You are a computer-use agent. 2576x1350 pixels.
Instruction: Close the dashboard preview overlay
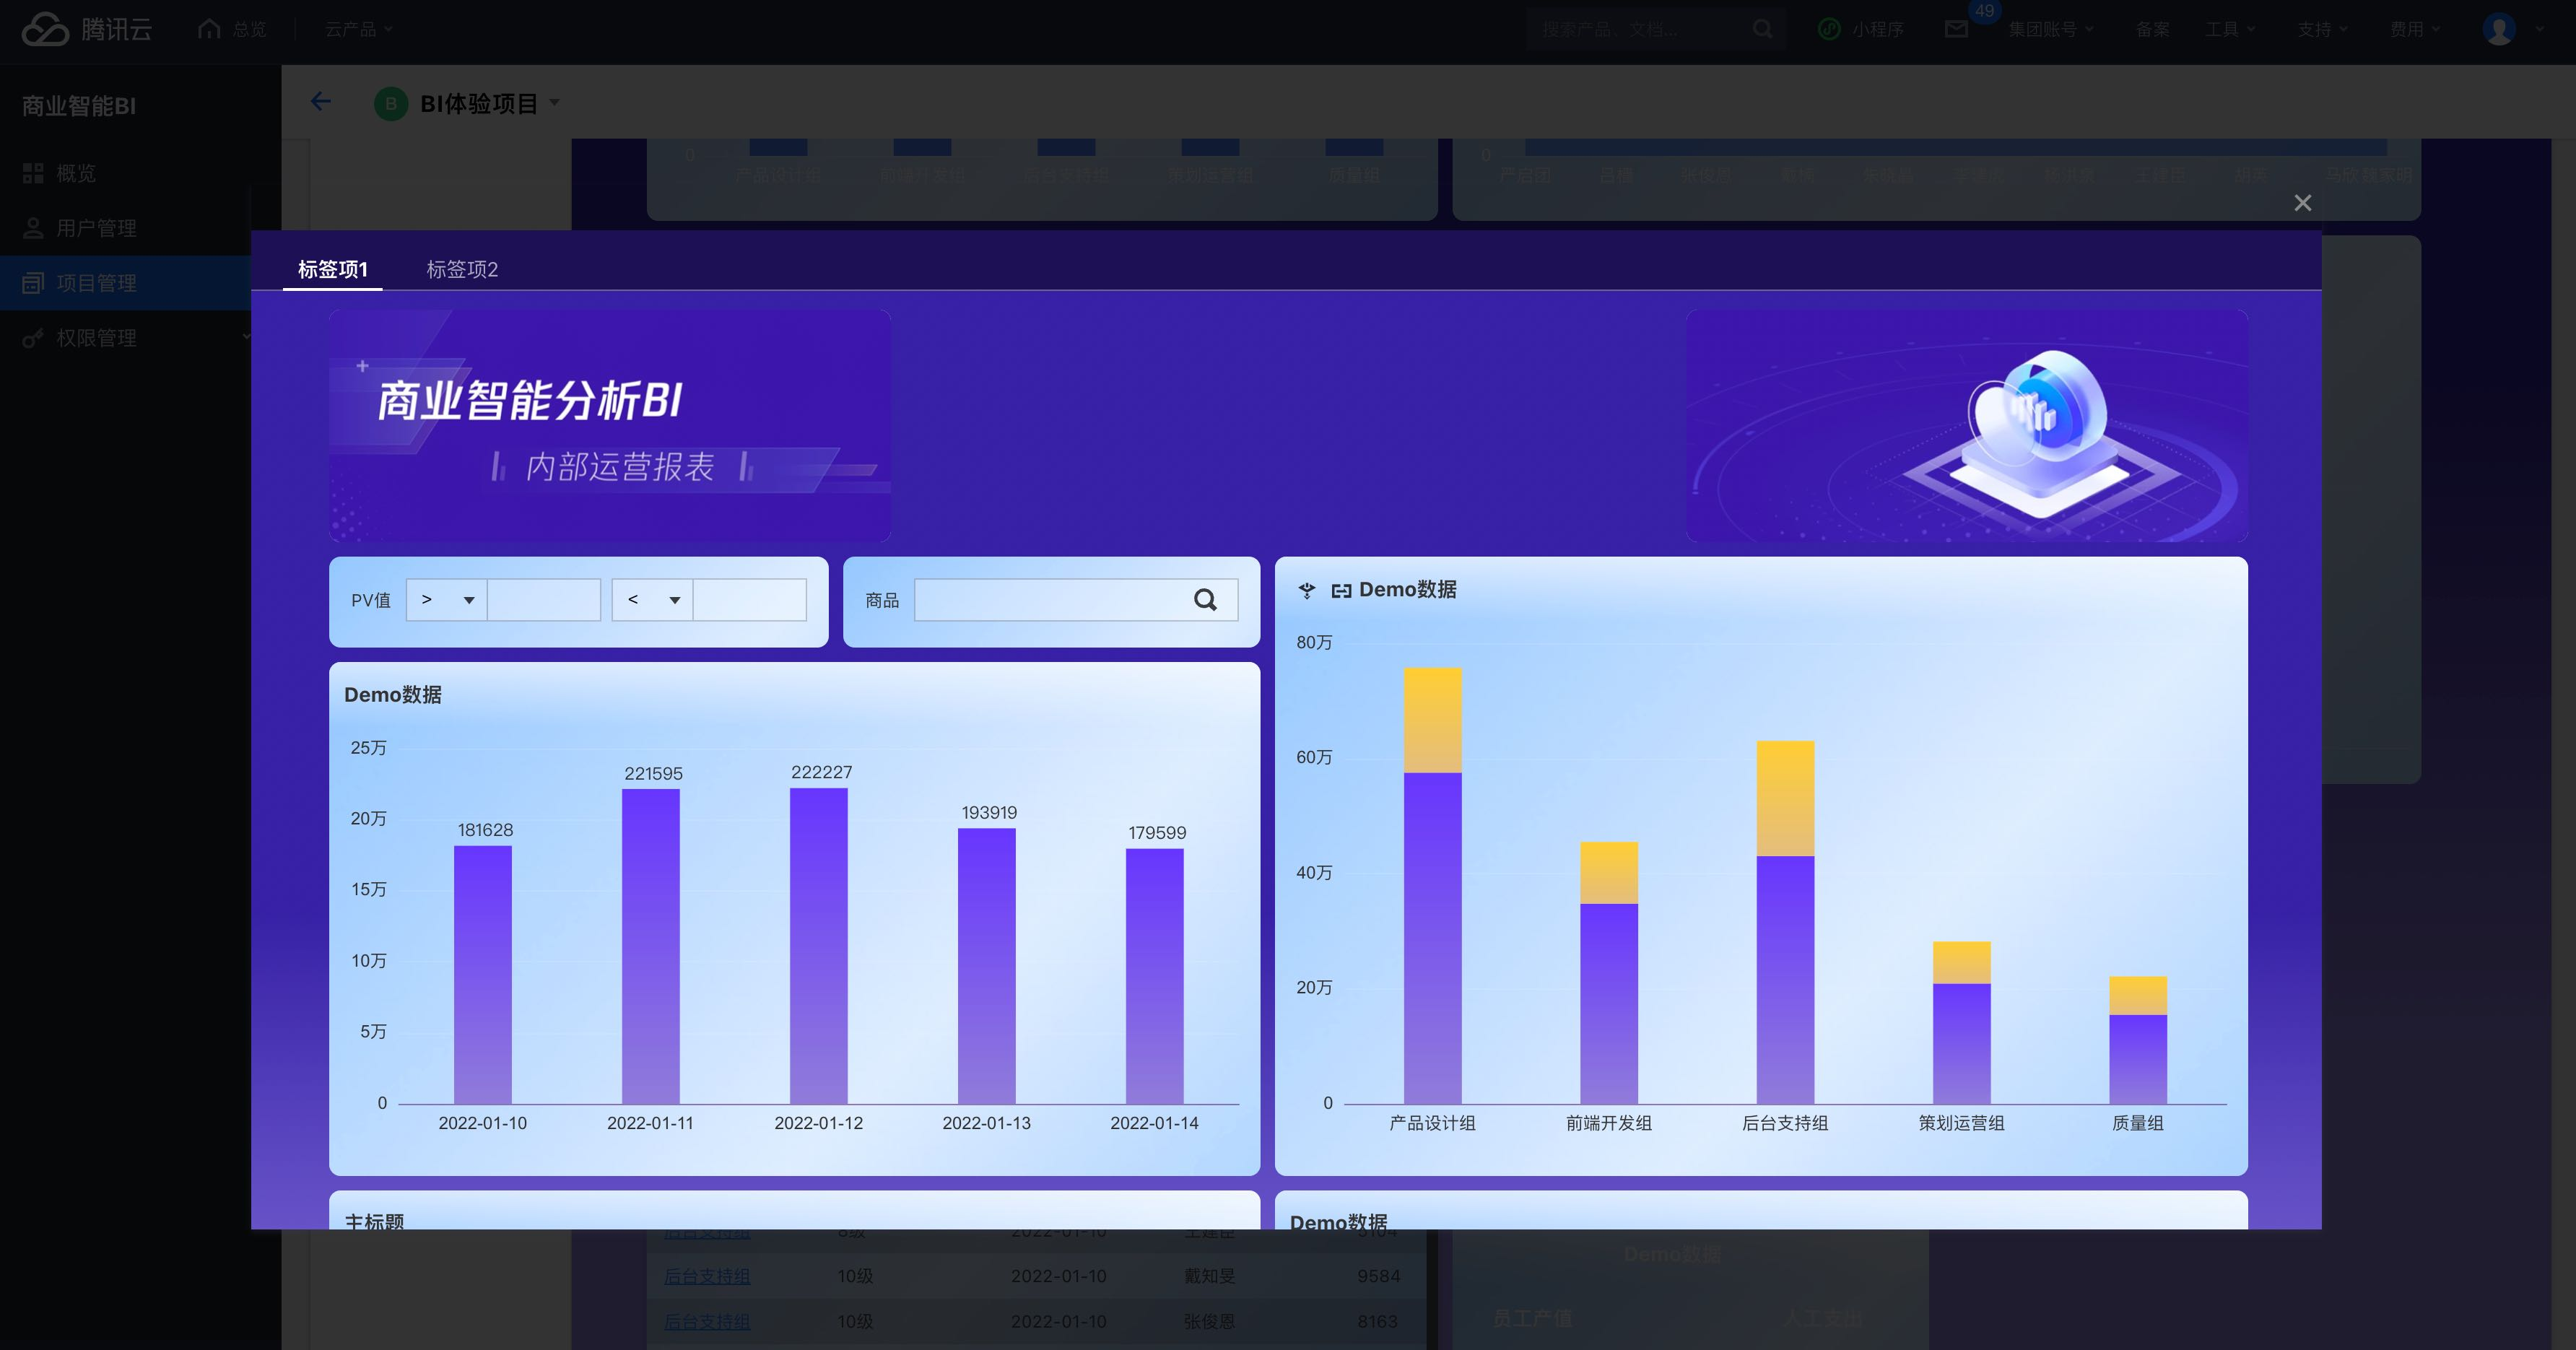(x=2302, y=203)
